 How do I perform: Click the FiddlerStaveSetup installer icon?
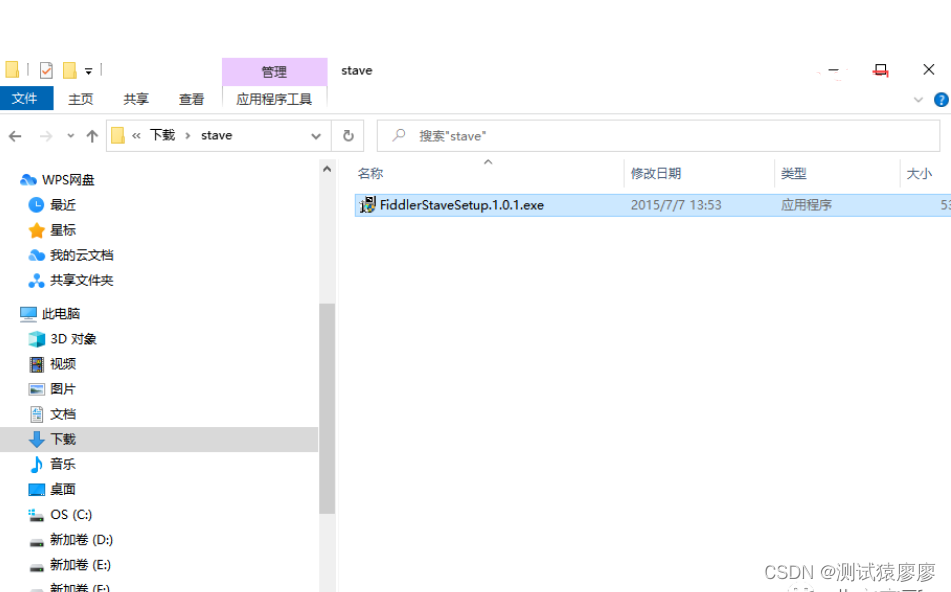pyautogui.click(x=368, y=205)
